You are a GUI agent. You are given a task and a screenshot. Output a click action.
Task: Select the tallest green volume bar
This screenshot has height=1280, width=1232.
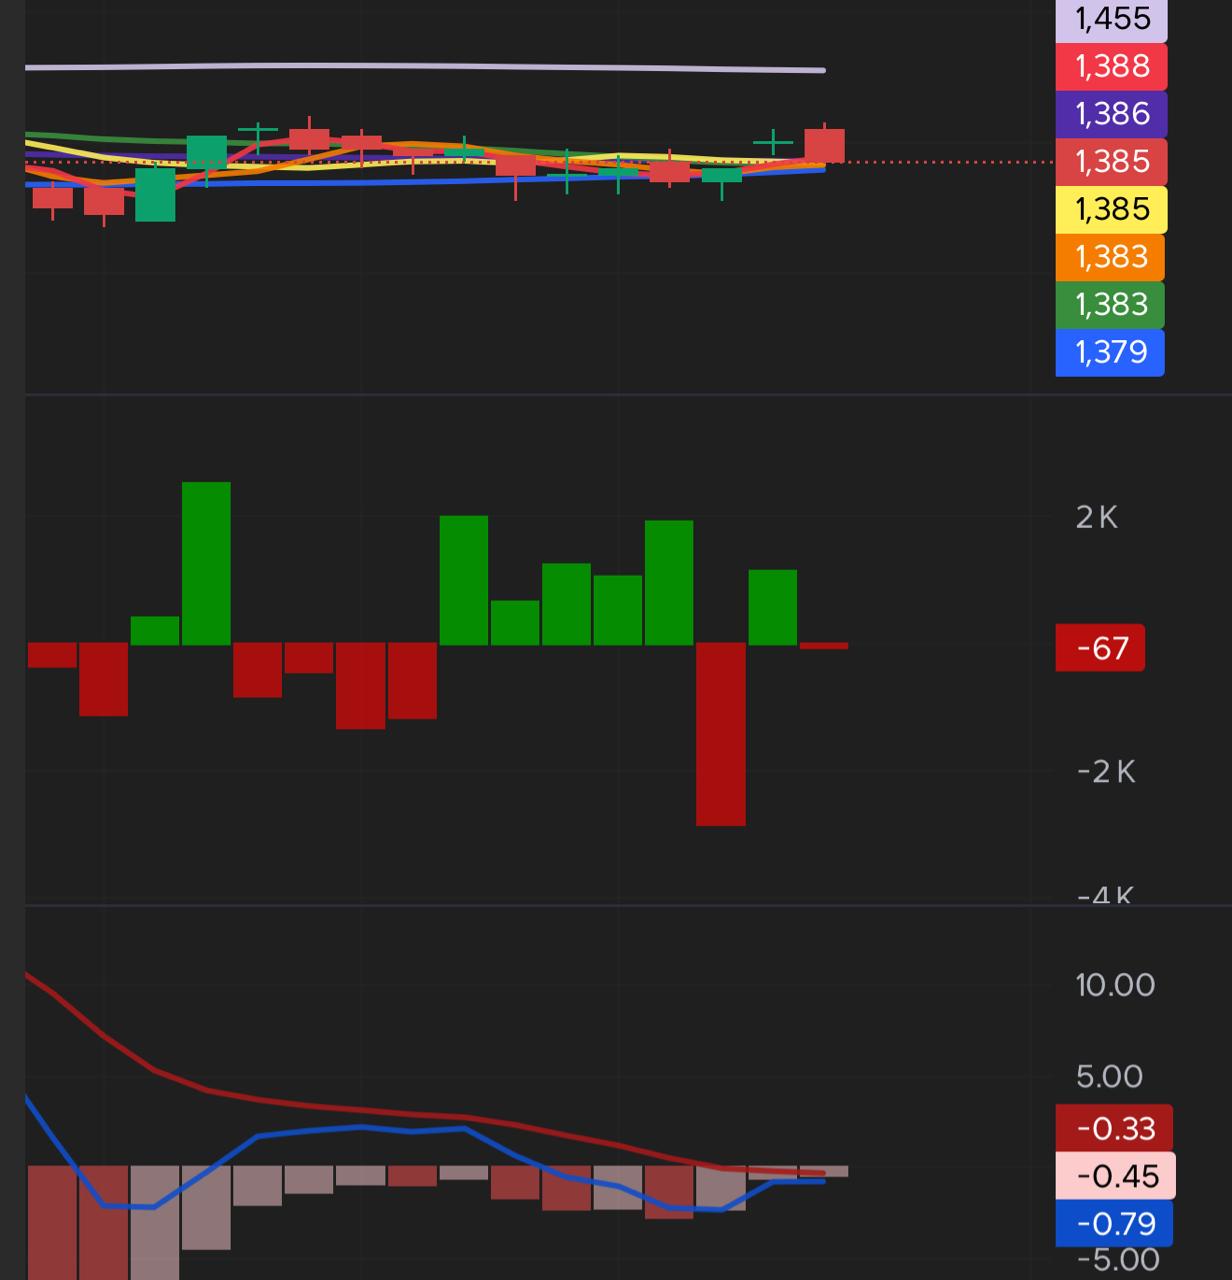(206, 563)
